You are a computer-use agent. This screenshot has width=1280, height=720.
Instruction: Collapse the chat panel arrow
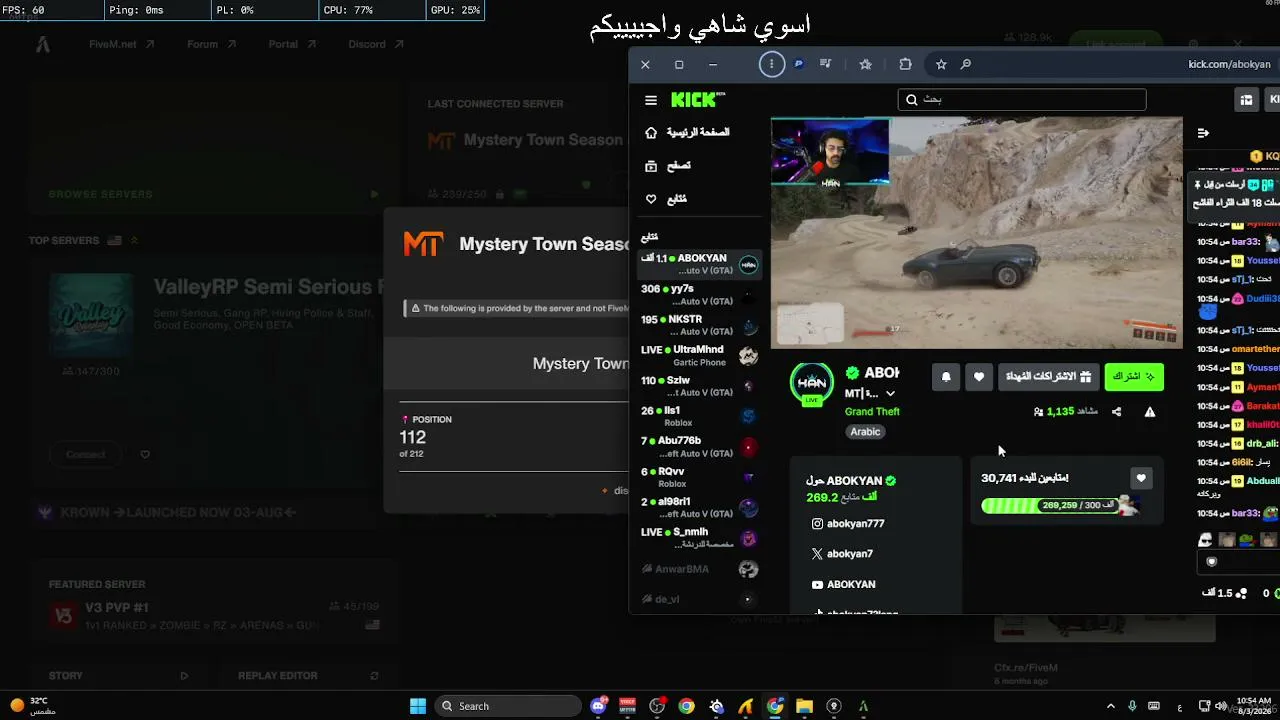click(1203, 133)
